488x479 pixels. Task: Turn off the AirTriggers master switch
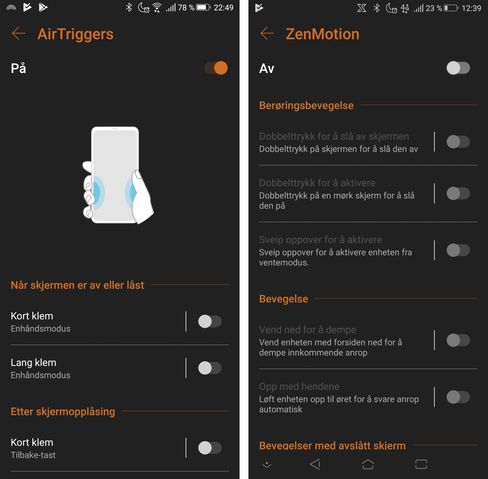pos(216,68)
